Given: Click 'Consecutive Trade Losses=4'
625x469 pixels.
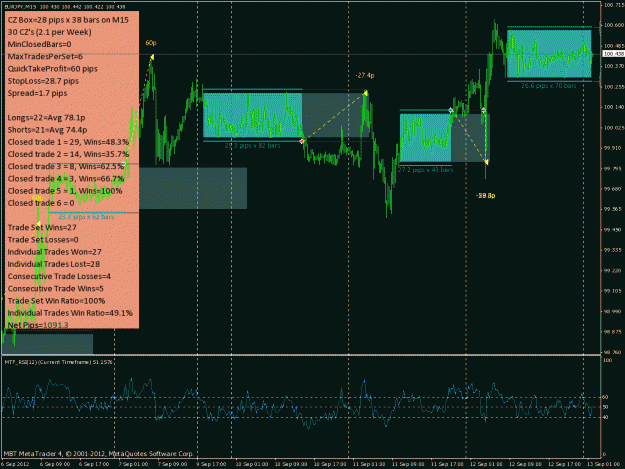Looking at the screenshot, I should pos(59,277).
